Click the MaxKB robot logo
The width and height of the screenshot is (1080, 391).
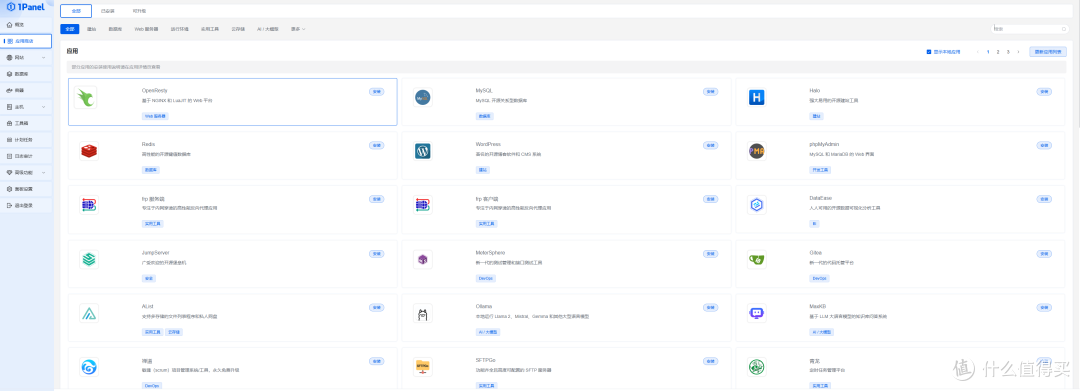[x=757, y=314]
